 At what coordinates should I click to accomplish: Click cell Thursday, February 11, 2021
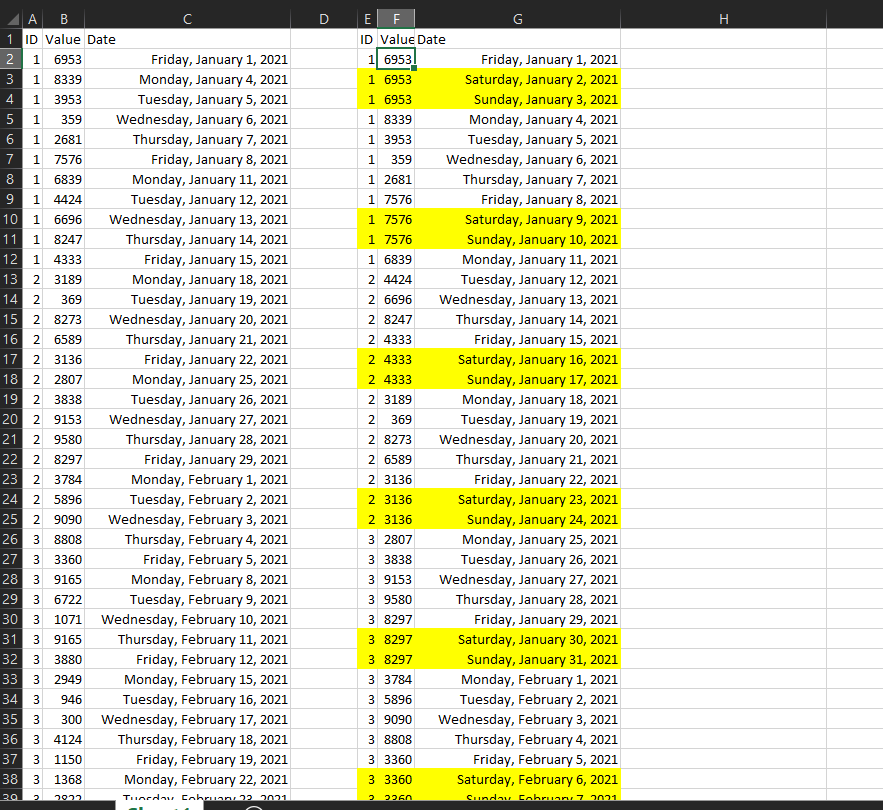(x=188, y=639)
